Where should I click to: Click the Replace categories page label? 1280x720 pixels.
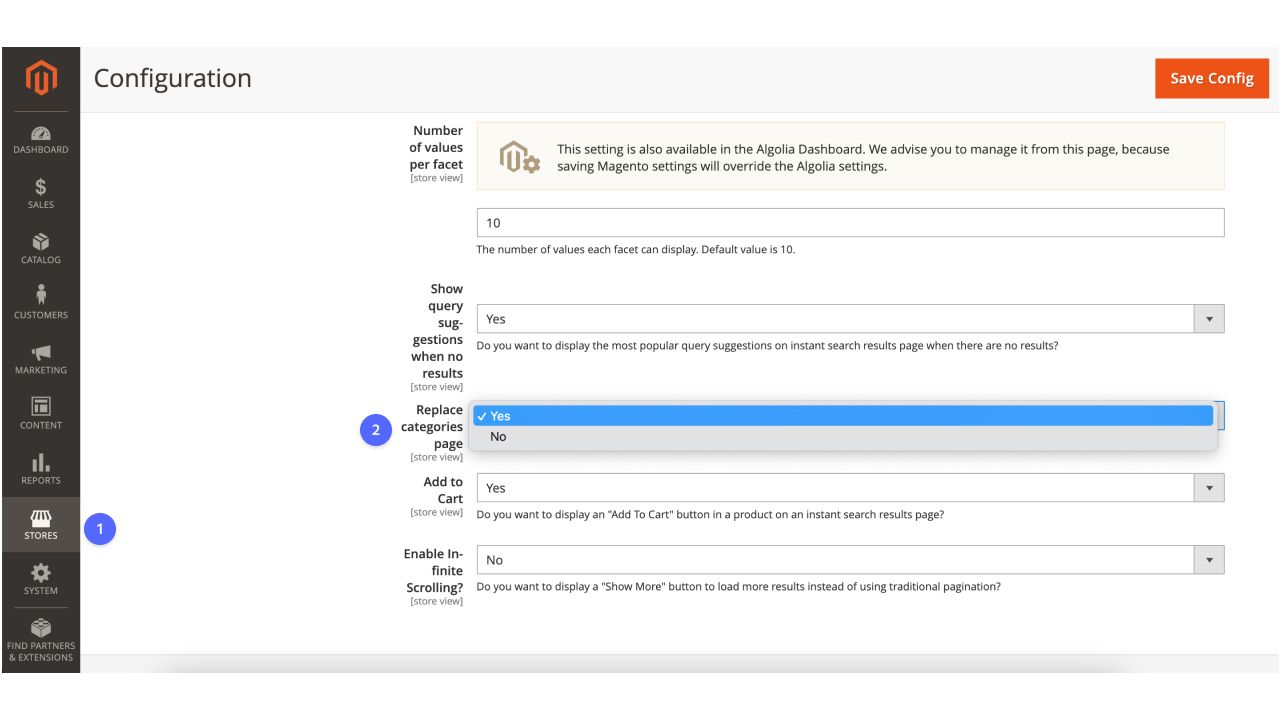point(432,427)
